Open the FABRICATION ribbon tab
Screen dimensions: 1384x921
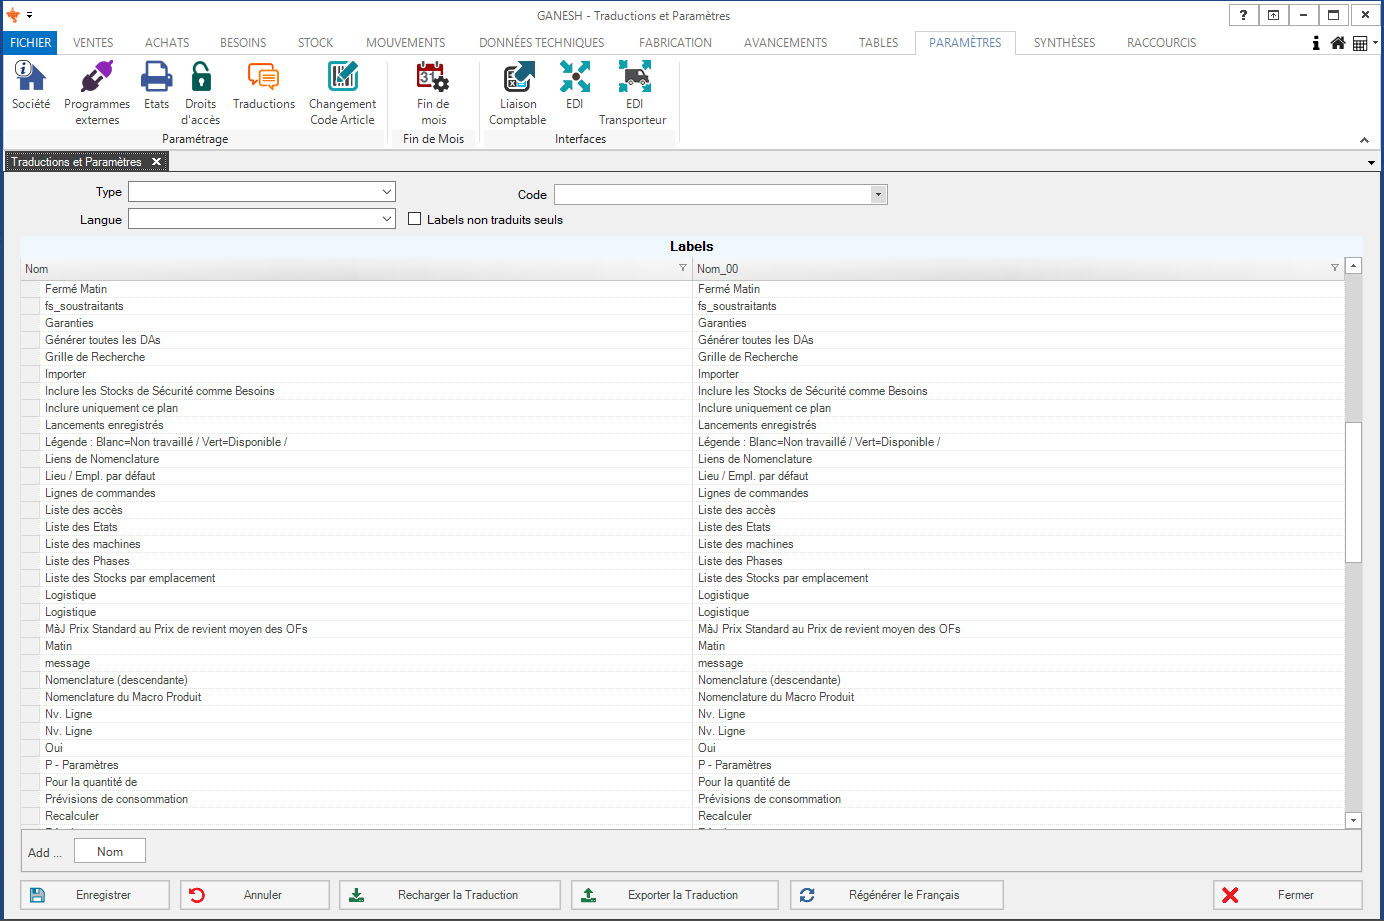point(675,43)
